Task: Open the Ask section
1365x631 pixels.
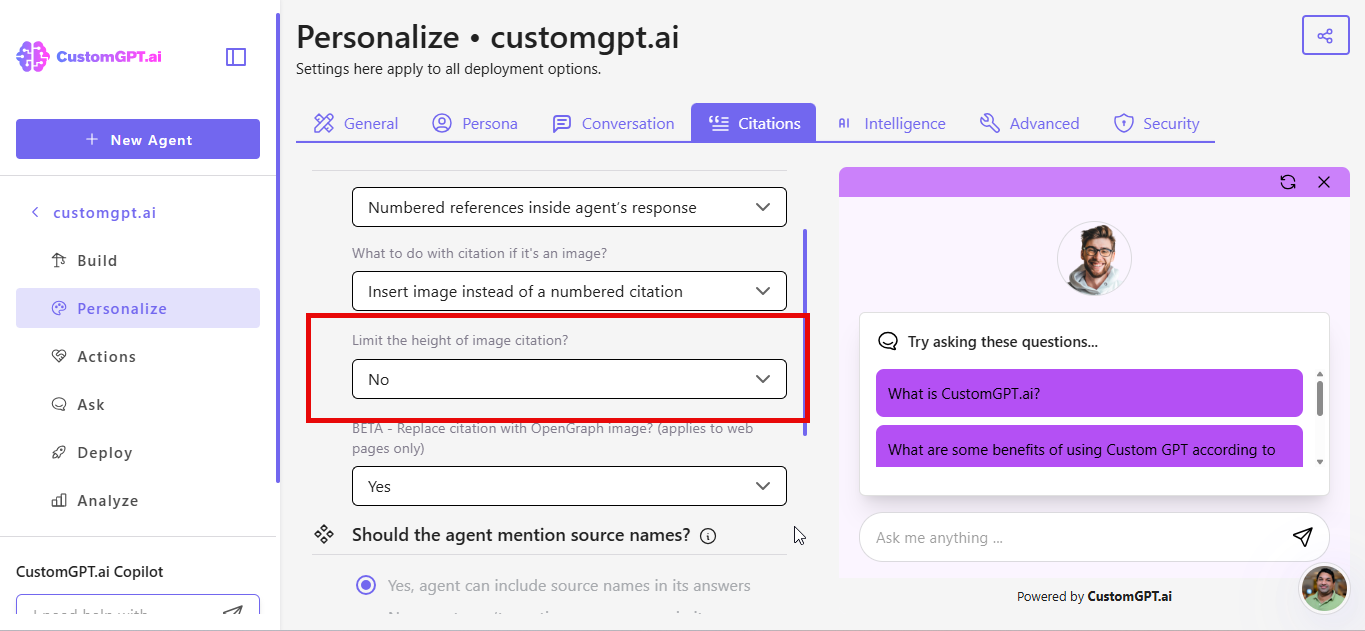Action: click(x=138, y=405)
